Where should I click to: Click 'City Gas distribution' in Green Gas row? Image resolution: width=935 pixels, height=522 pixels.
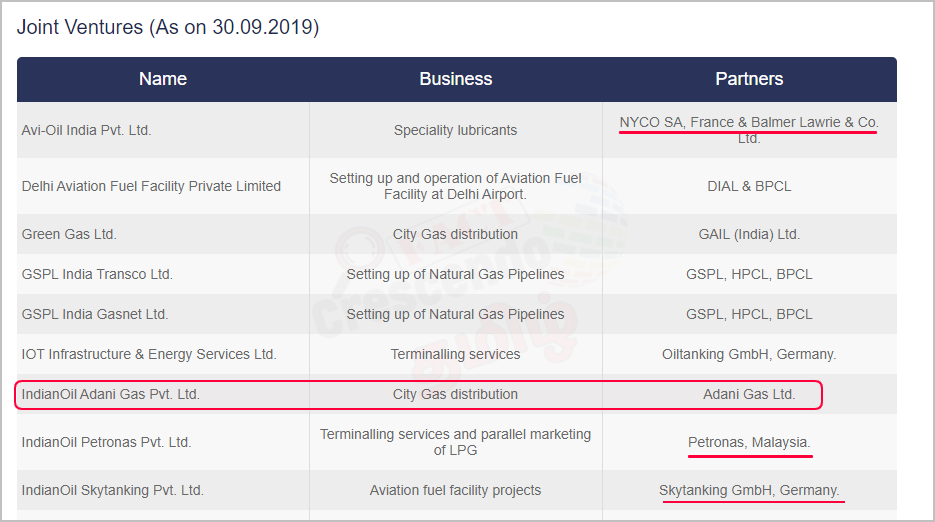[x=456, y=234]
